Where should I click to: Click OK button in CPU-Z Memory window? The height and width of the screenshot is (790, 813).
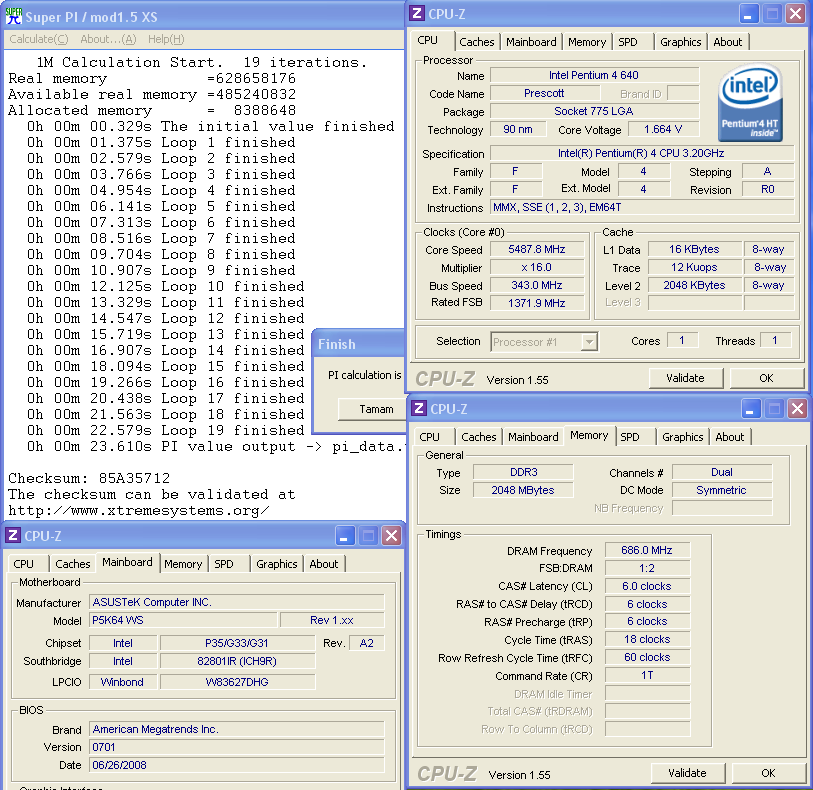point(768,773)
